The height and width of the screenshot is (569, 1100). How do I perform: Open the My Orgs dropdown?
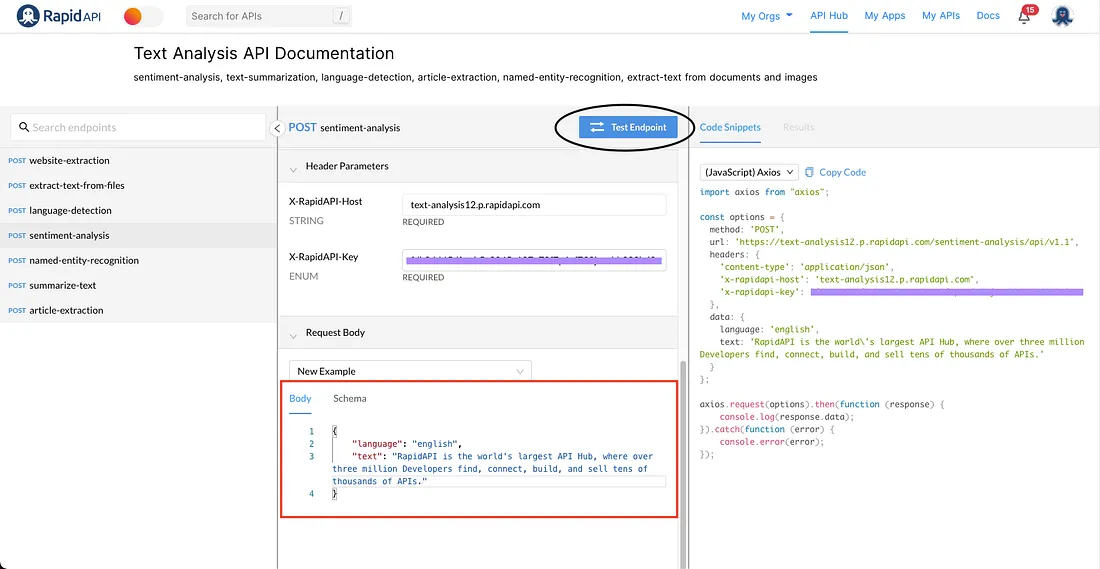coord(767,15)
